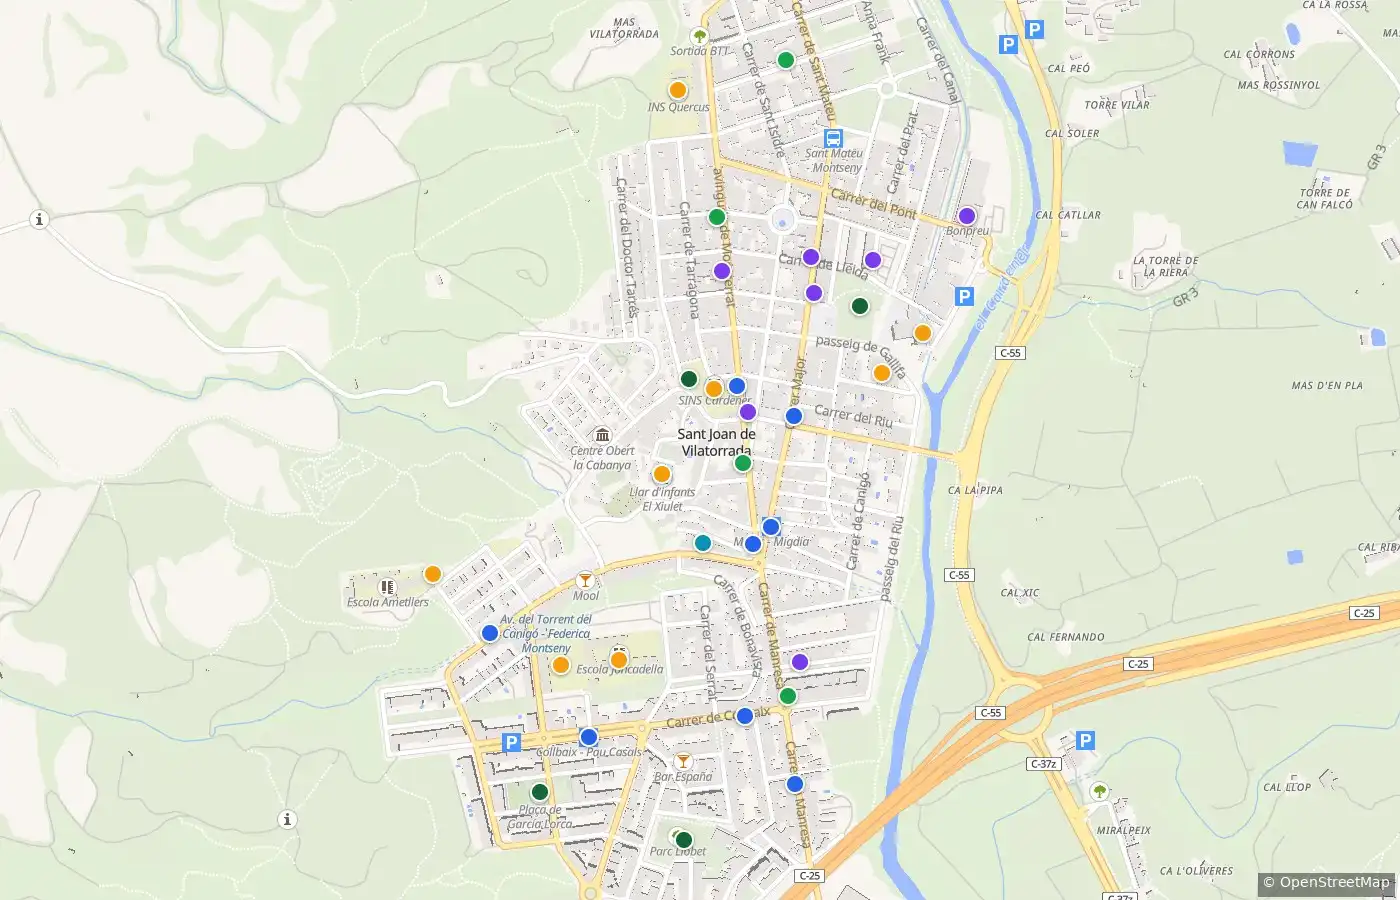The image size is (1400, 900).
Task: Click the Sant Mateu - Montseny bus stop icon
Action: pyautogui.click(x=833, y=138)
